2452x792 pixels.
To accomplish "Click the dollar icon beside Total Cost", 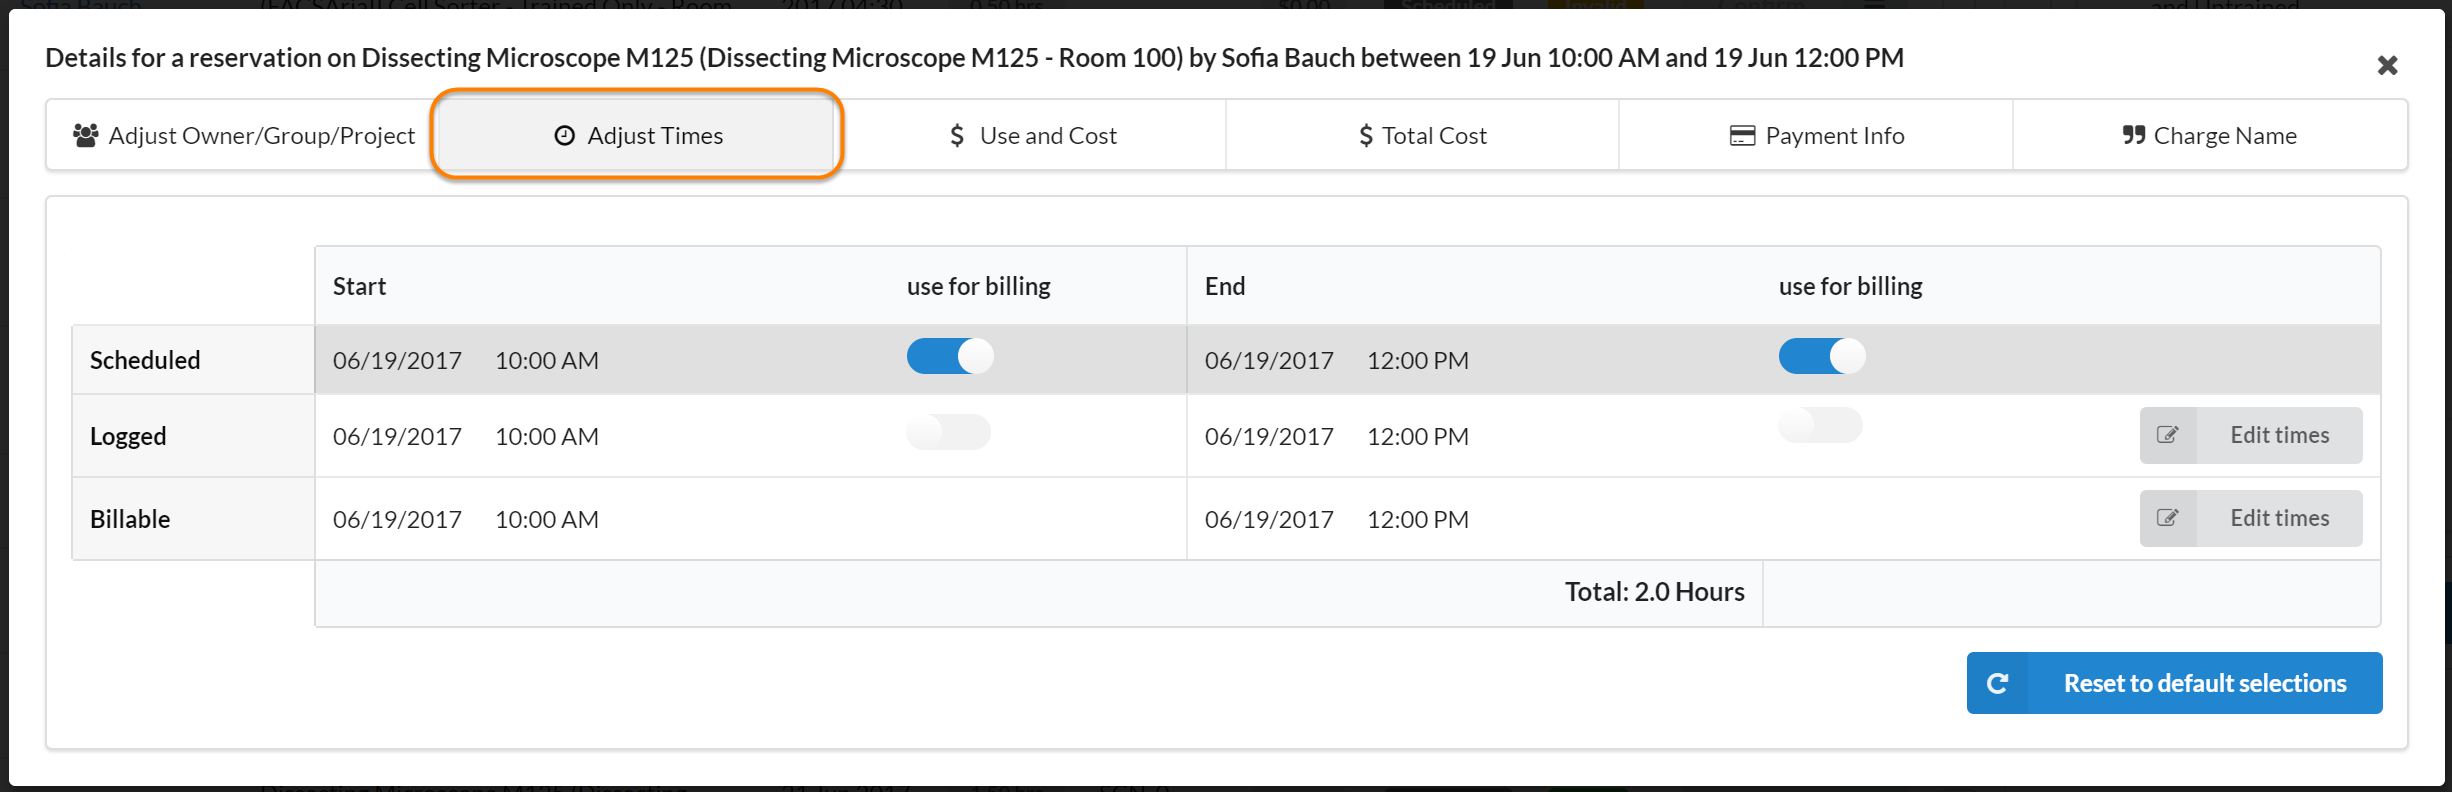I will [1366, 135].
